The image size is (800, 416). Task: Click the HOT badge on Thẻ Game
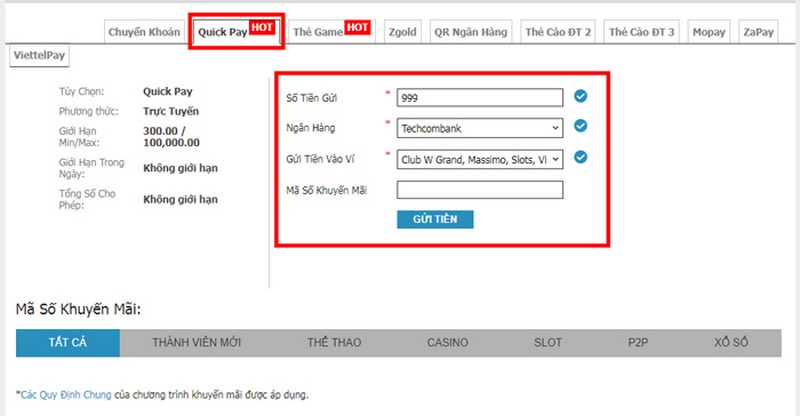[357, 27]
